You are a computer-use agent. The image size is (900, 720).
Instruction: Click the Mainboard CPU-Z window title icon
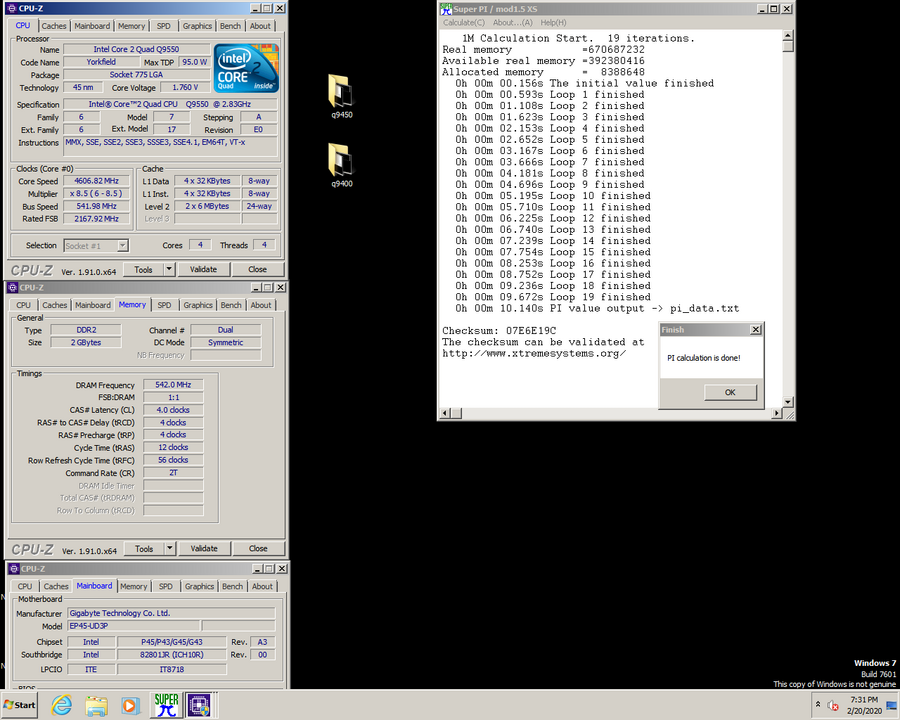[14, 568]
